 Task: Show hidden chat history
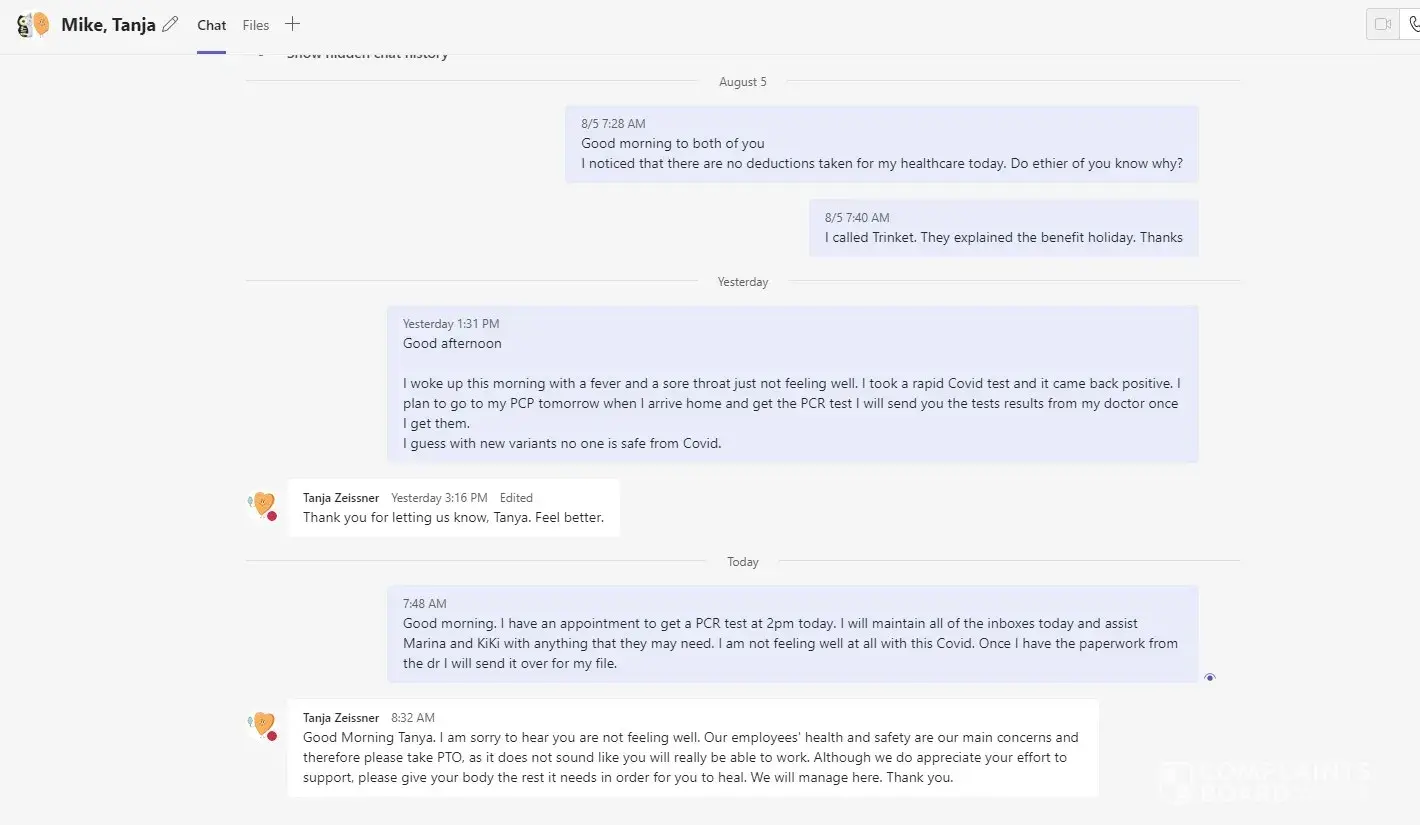(367, 54)
